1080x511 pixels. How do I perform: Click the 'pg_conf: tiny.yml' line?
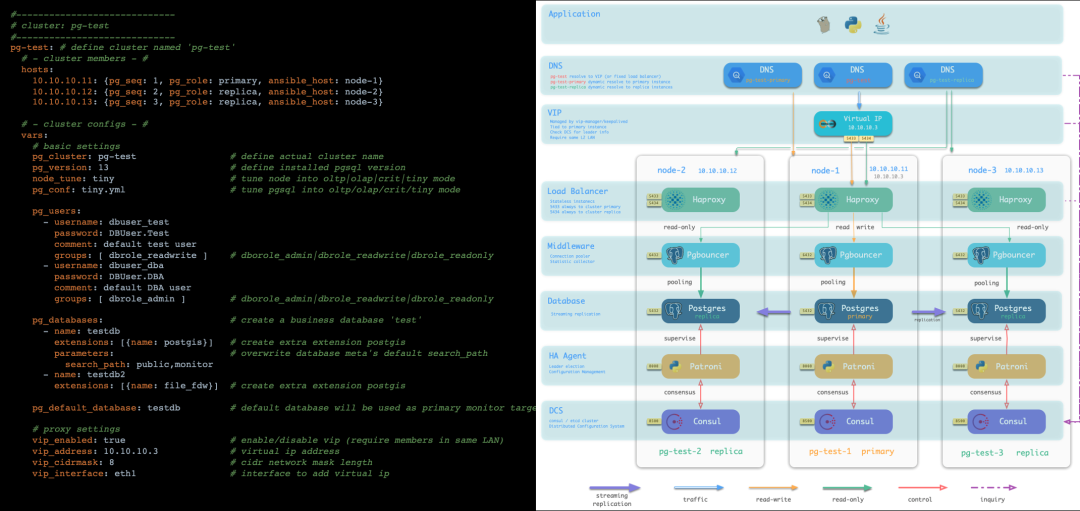coord(79,189)
